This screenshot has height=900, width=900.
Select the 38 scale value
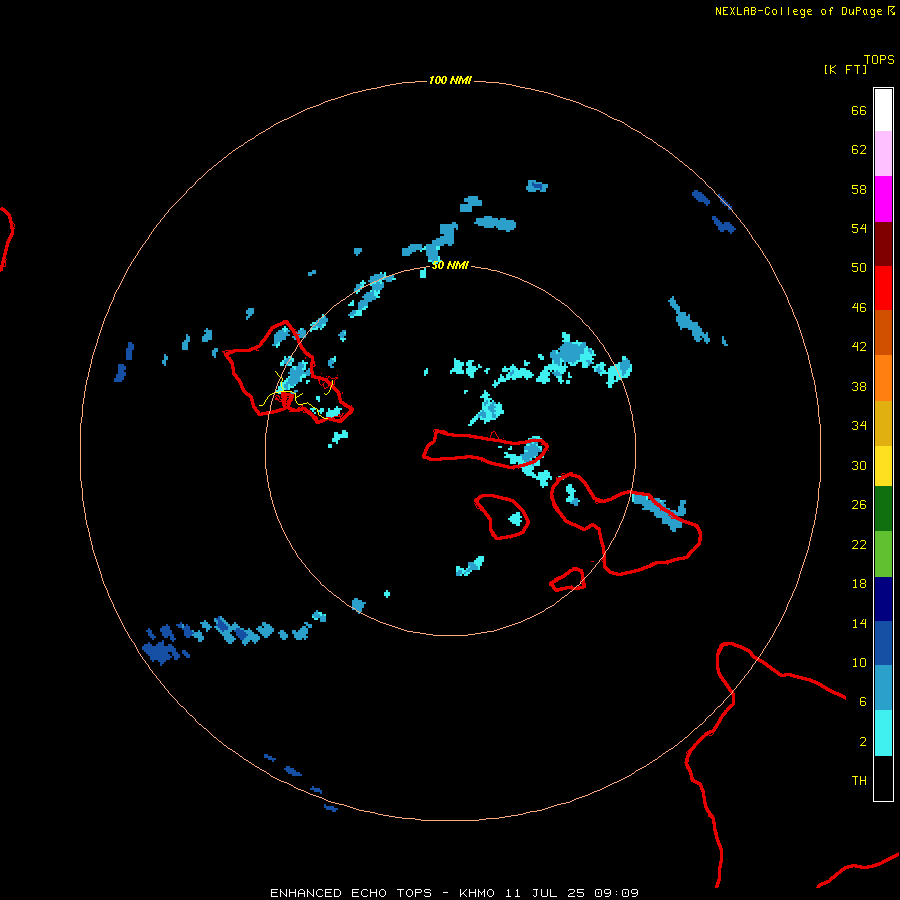(x=859, y=386)
